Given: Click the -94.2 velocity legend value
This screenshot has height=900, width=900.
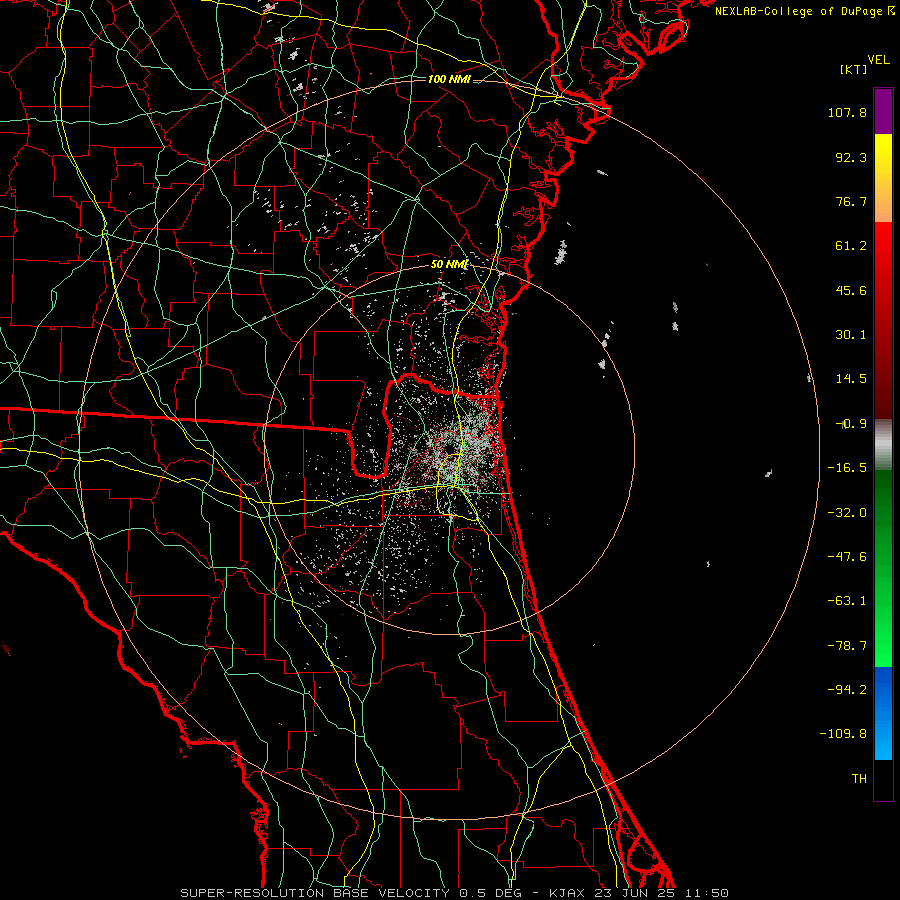Looking at the screenshot, I should click(847, 690).
